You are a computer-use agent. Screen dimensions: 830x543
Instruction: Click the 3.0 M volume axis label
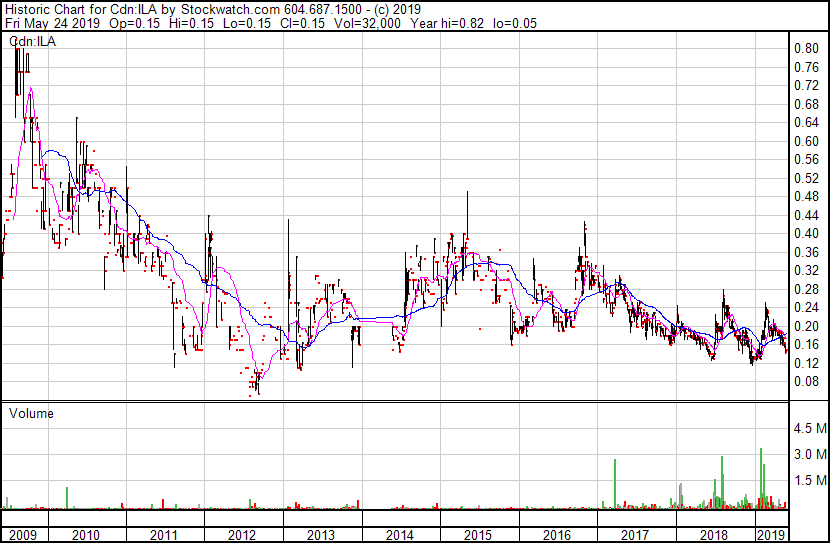tap(809, 454)
